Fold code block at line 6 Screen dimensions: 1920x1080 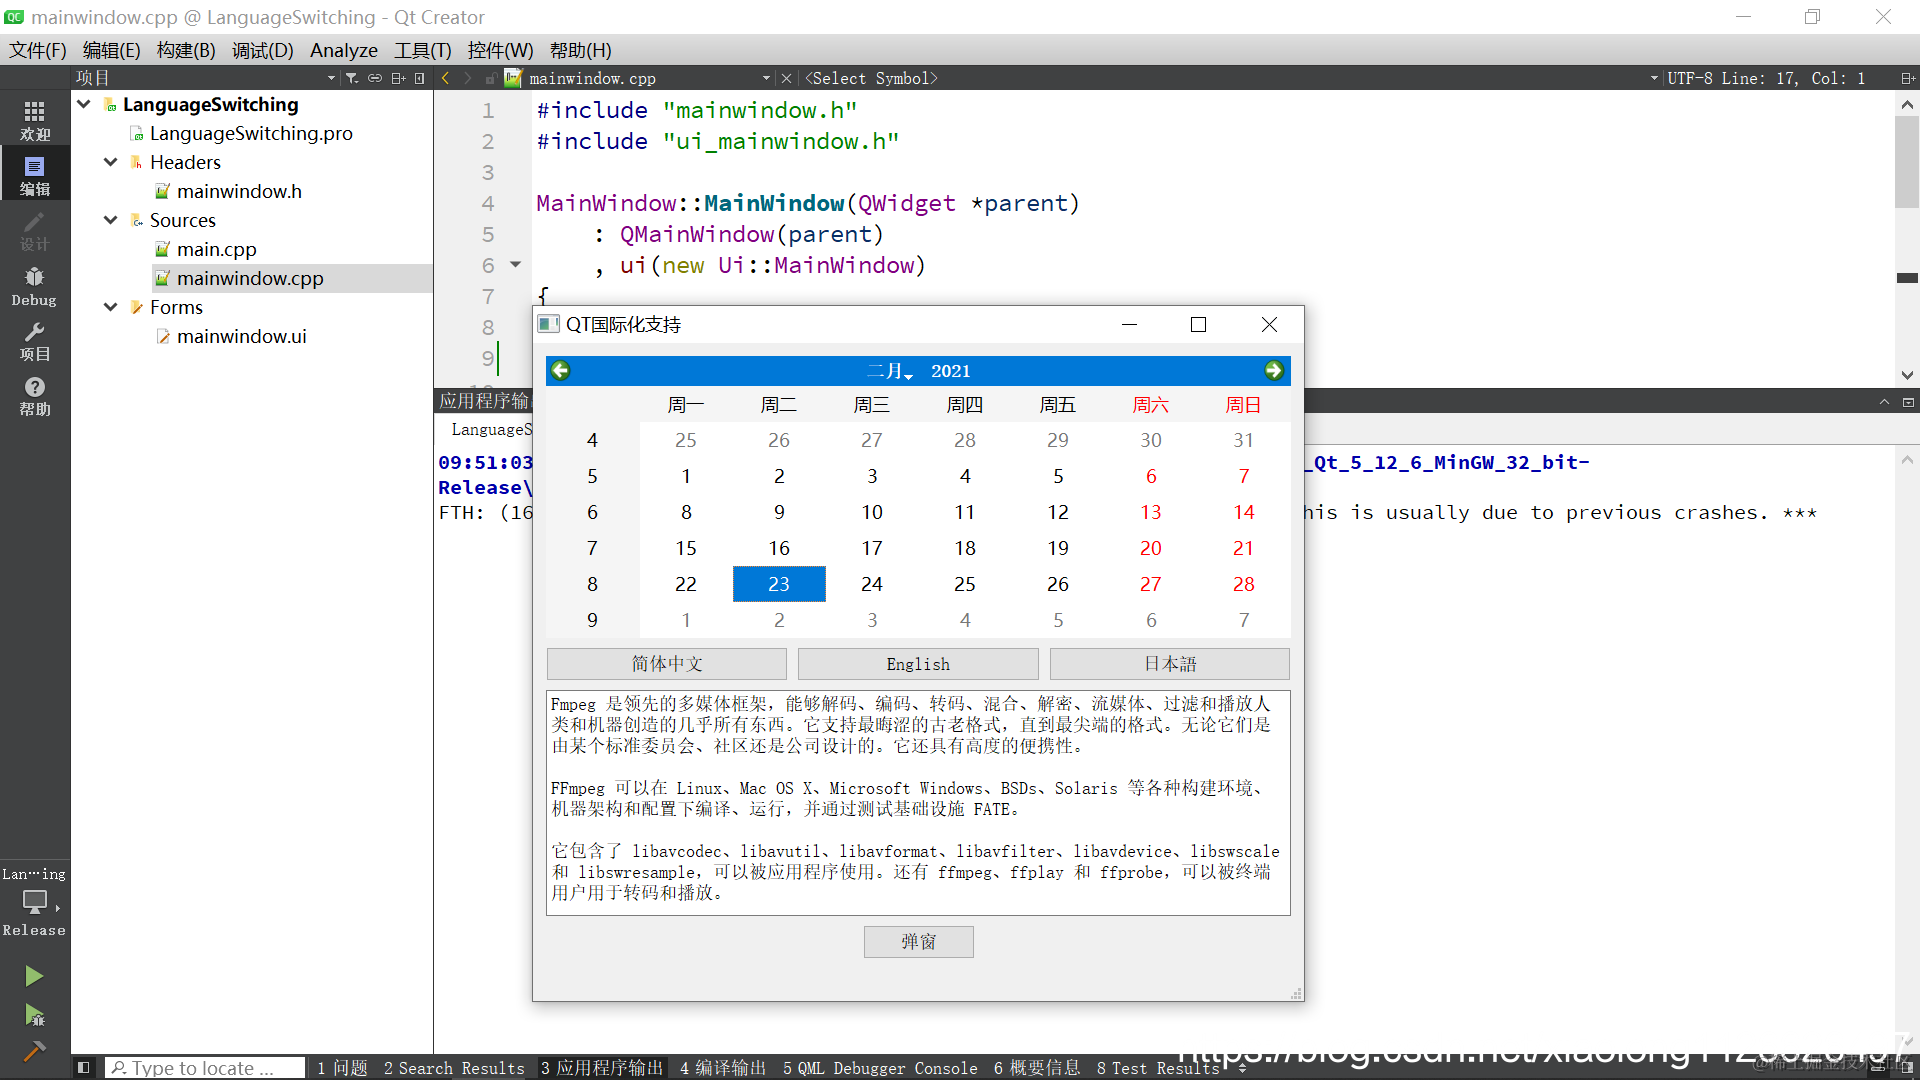click(x=516, y=265)
